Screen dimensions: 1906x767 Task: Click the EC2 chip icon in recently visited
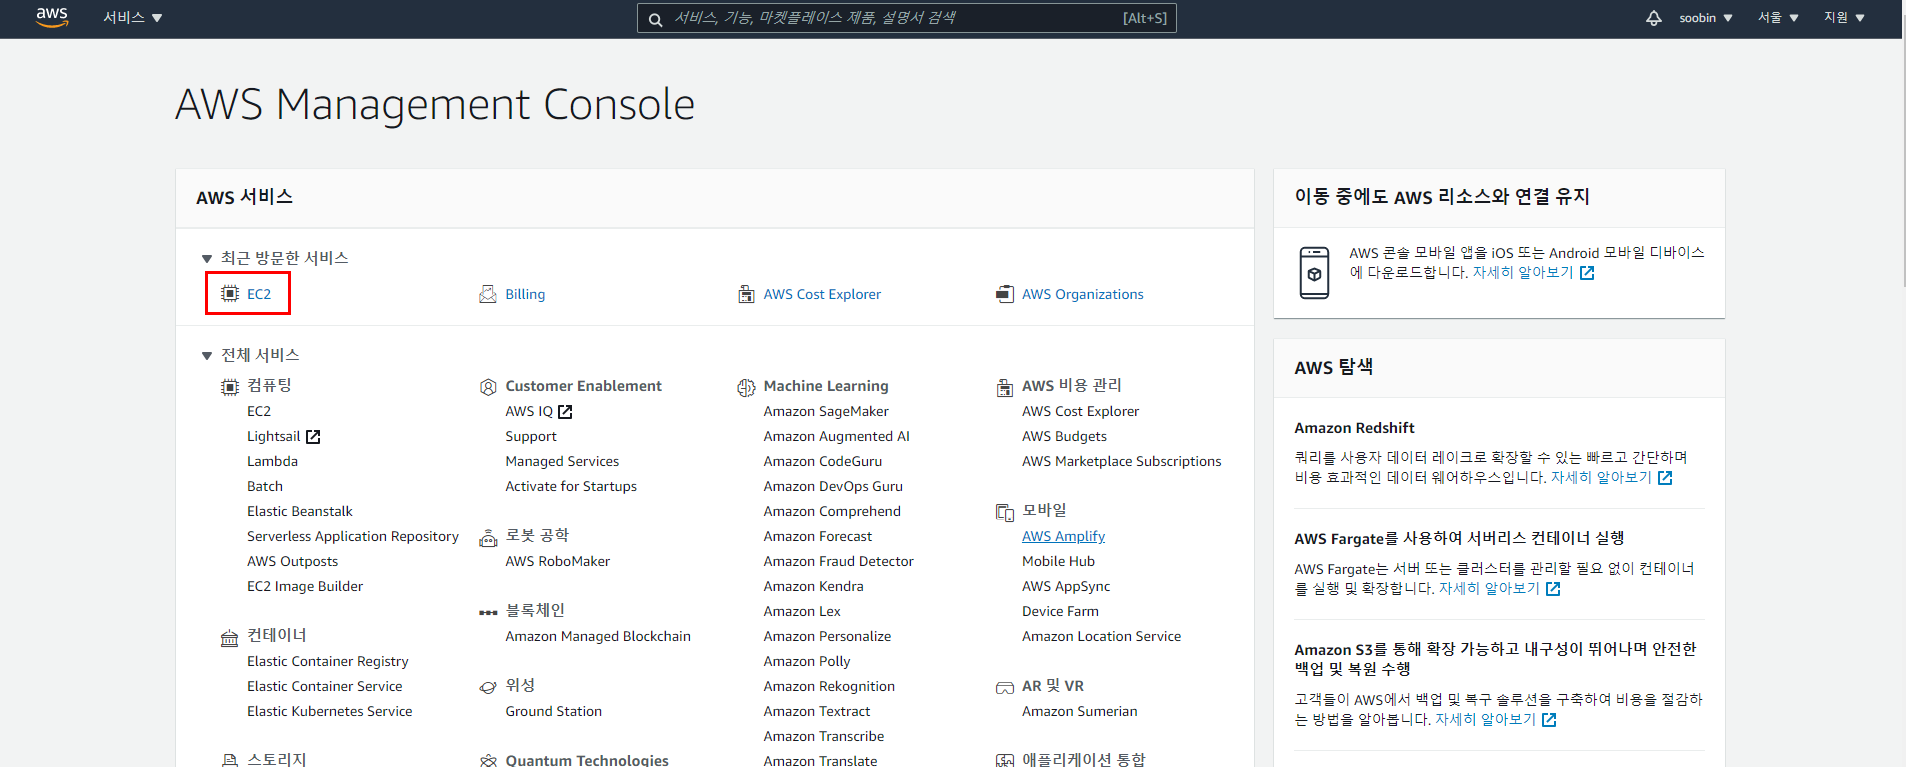[x=230, y=294]
